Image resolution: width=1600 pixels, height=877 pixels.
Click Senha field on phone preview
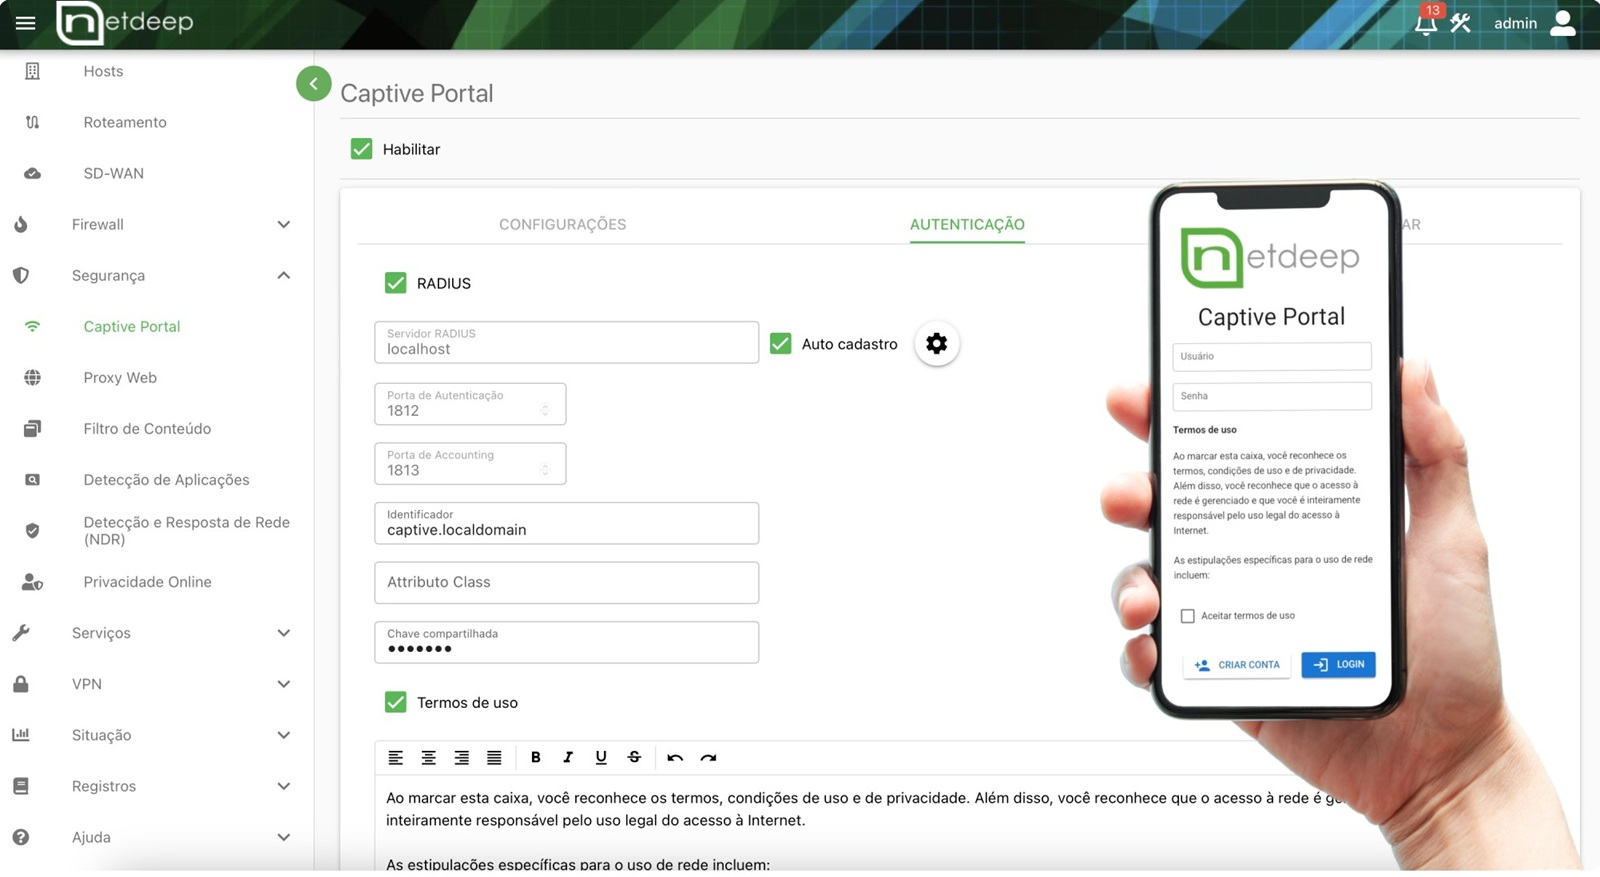click(1272, 396)
